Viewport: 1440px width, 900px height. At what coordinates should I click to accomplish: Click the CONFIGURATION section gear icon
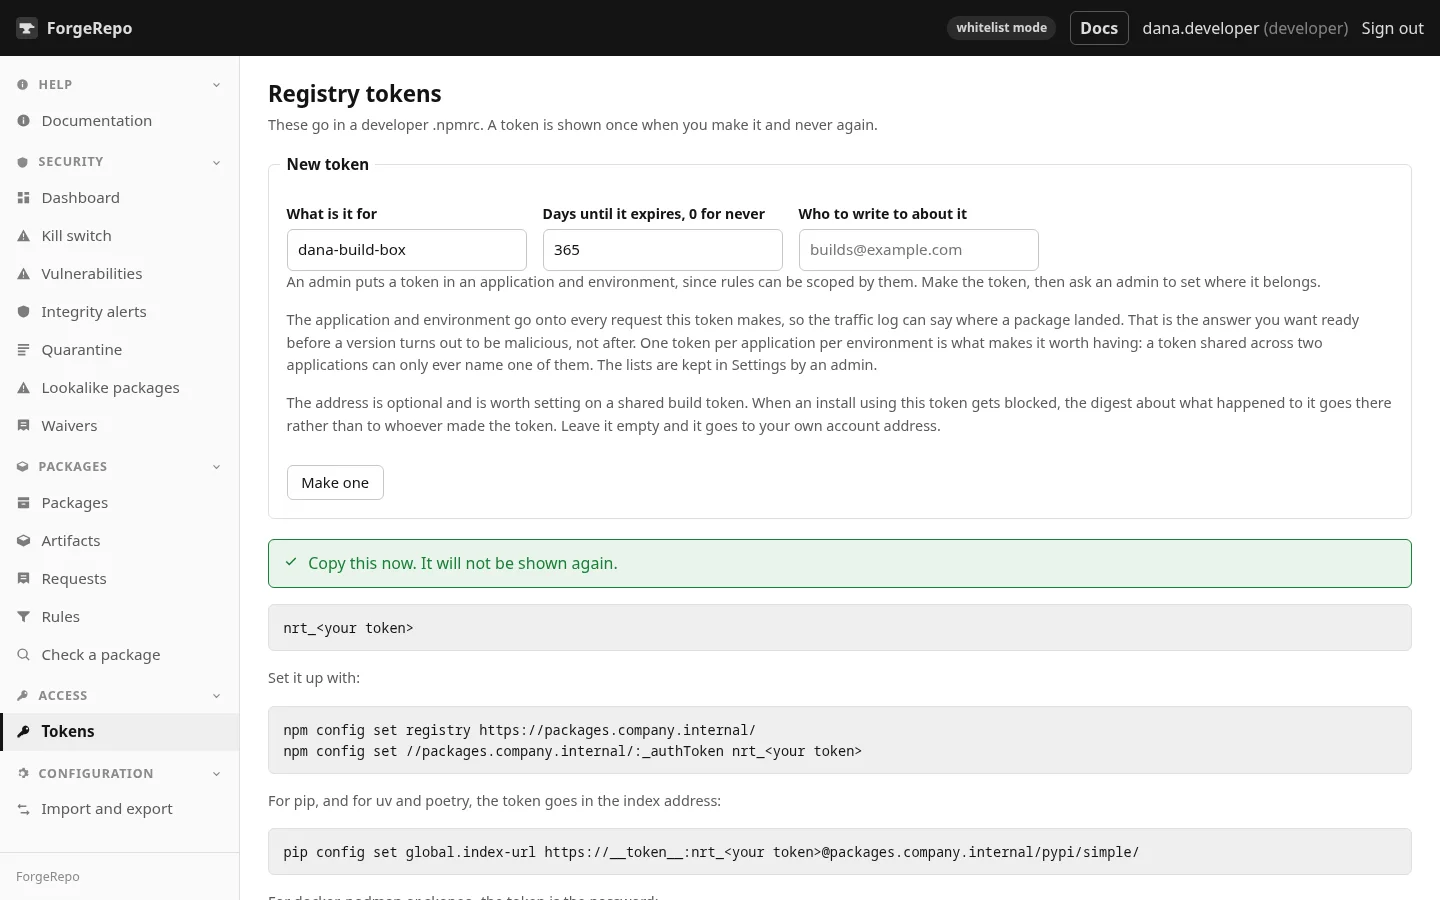click(22, 774)
